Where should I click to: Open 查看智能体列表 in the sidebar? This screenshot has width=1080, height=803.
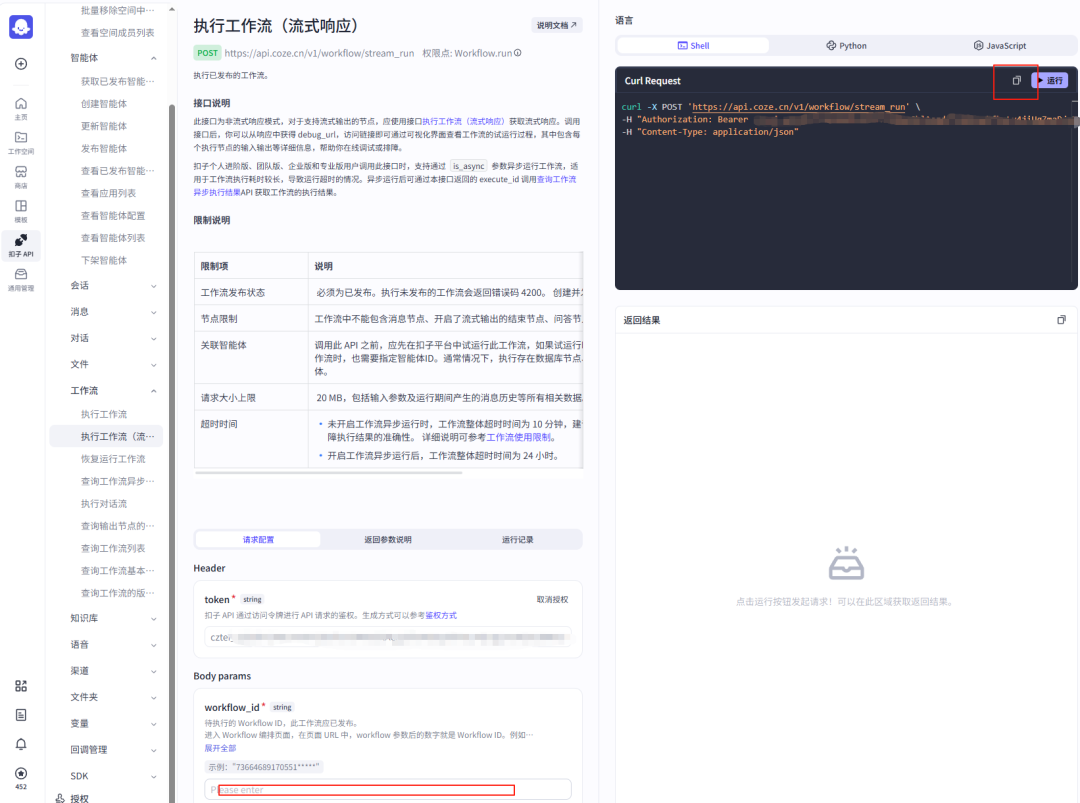pos(113,238)
